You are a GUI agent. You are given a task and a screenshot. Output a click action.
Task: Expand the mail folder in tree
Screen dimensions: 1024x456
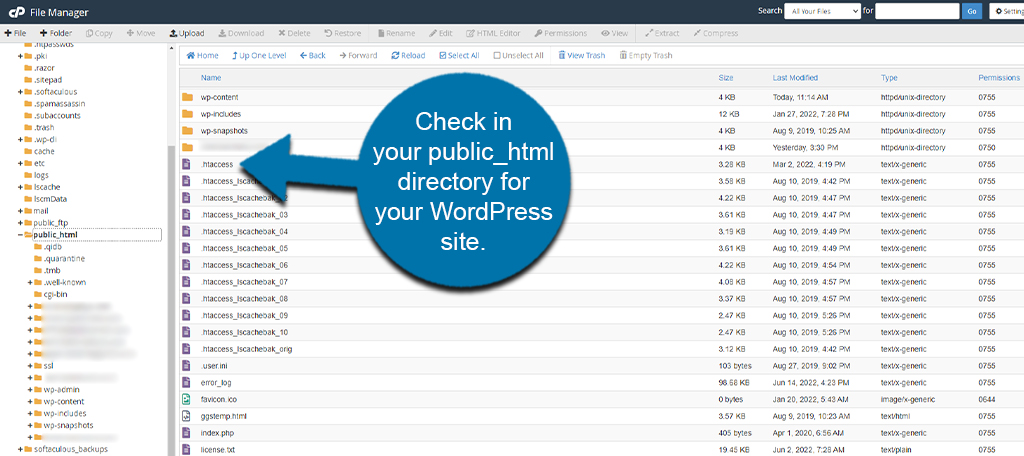pyautogui.click(x=20, y=211)
